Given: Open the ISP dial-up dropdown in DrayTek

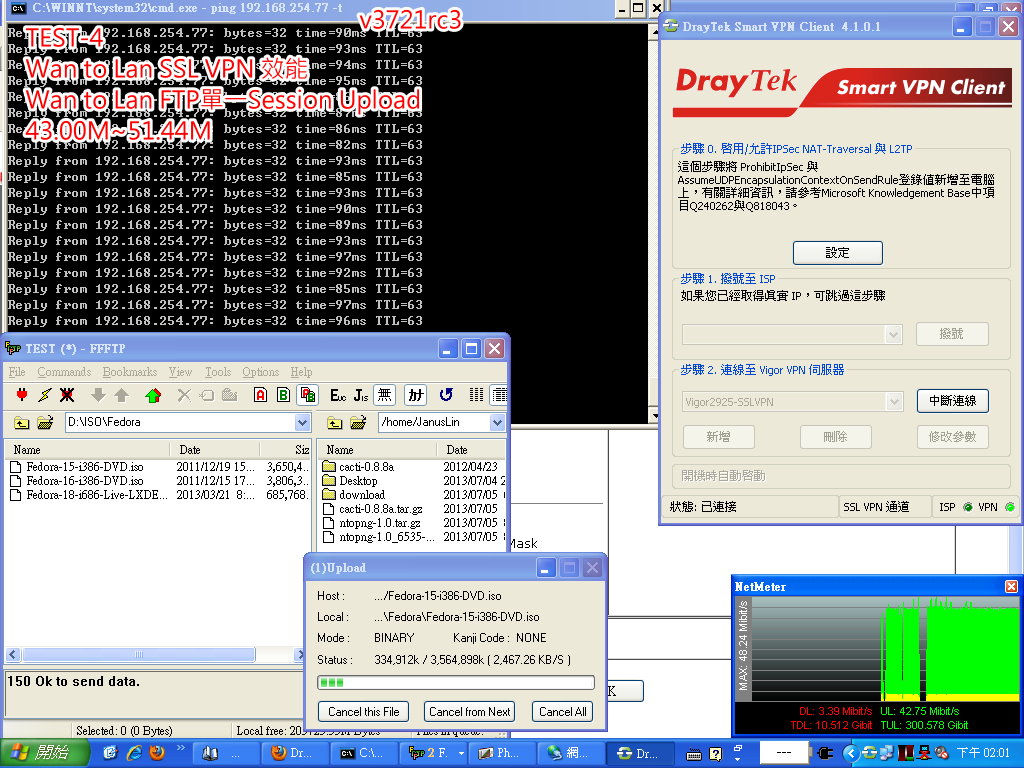Looking at the screenshot, I should (894, 334).
